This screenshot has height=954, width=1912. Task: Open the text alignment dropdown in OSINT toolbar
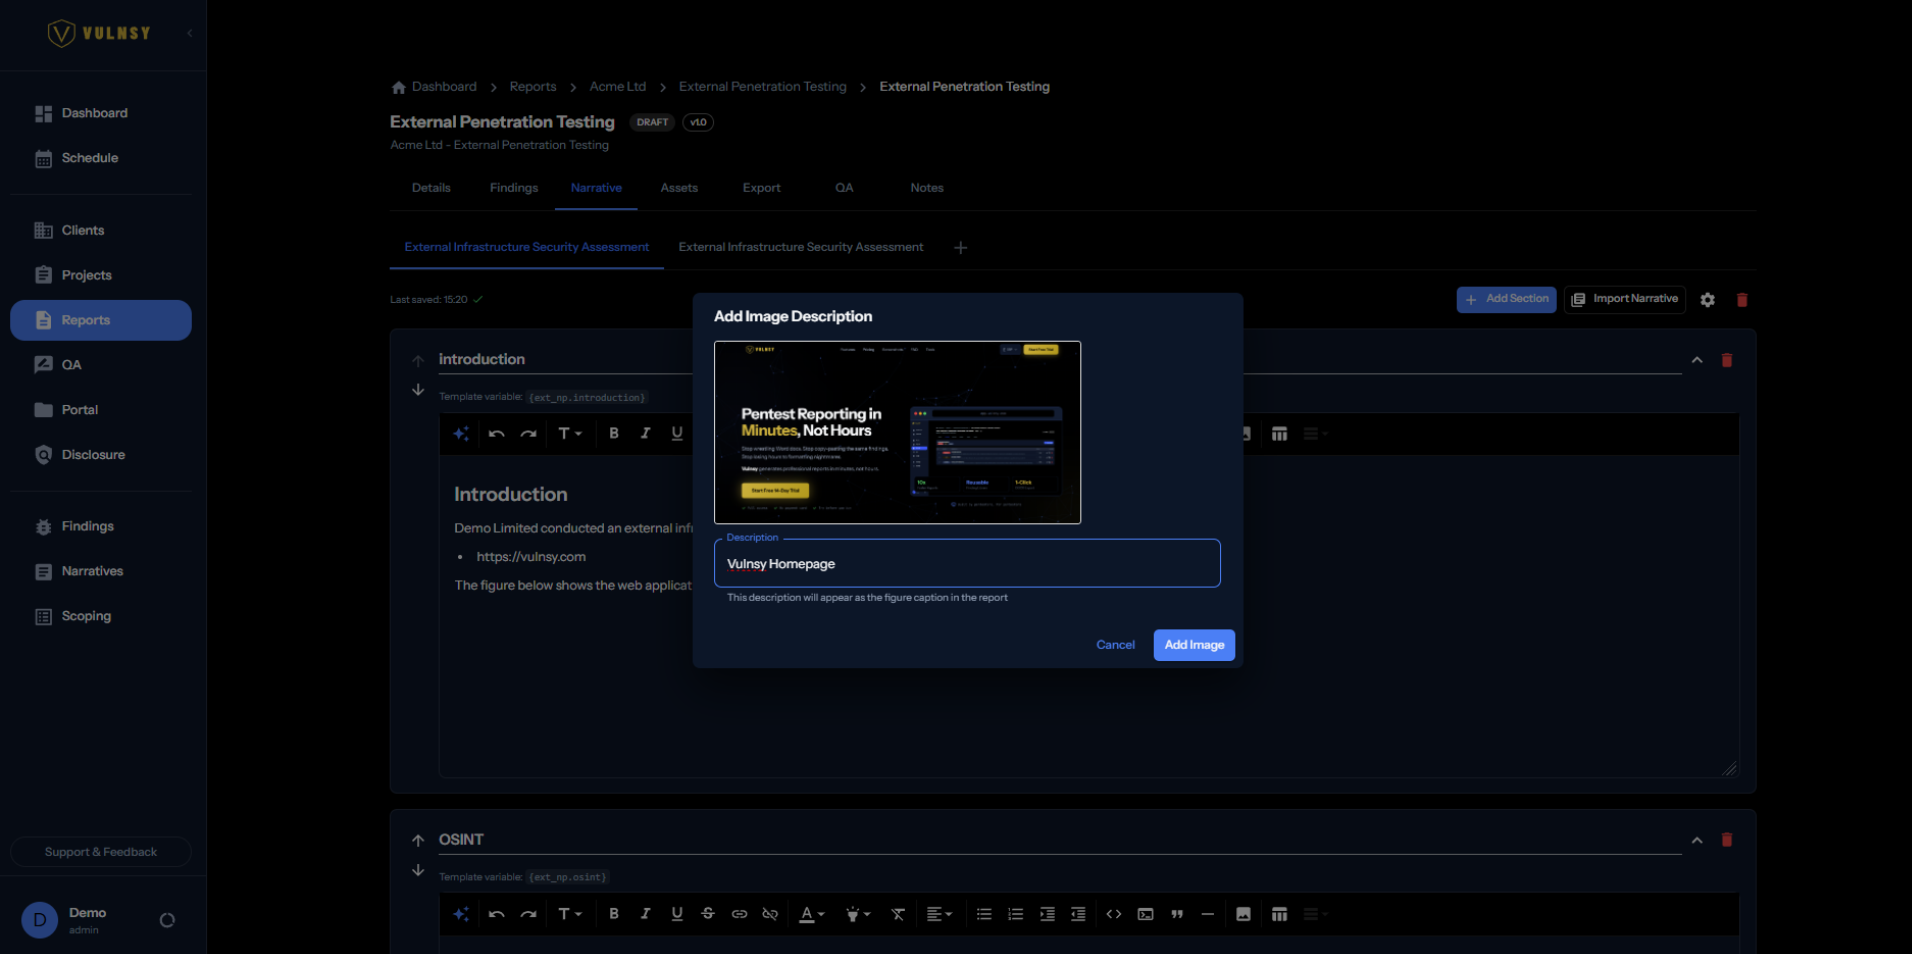[939, 914]
